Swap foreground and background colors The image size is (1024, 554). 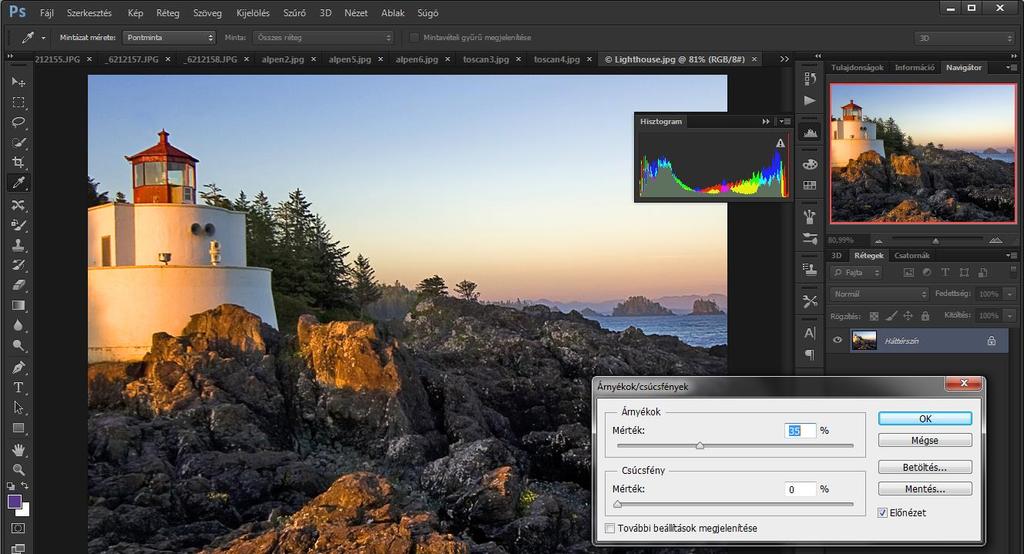point(24,486)
